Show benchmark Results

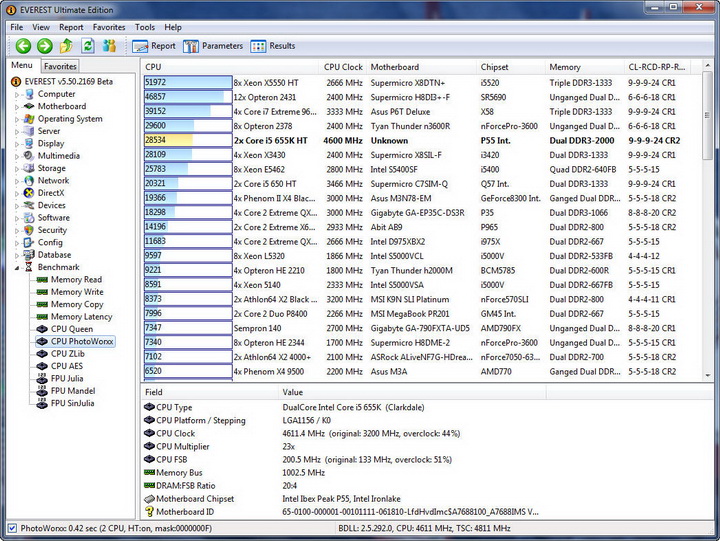pos(273,46)
